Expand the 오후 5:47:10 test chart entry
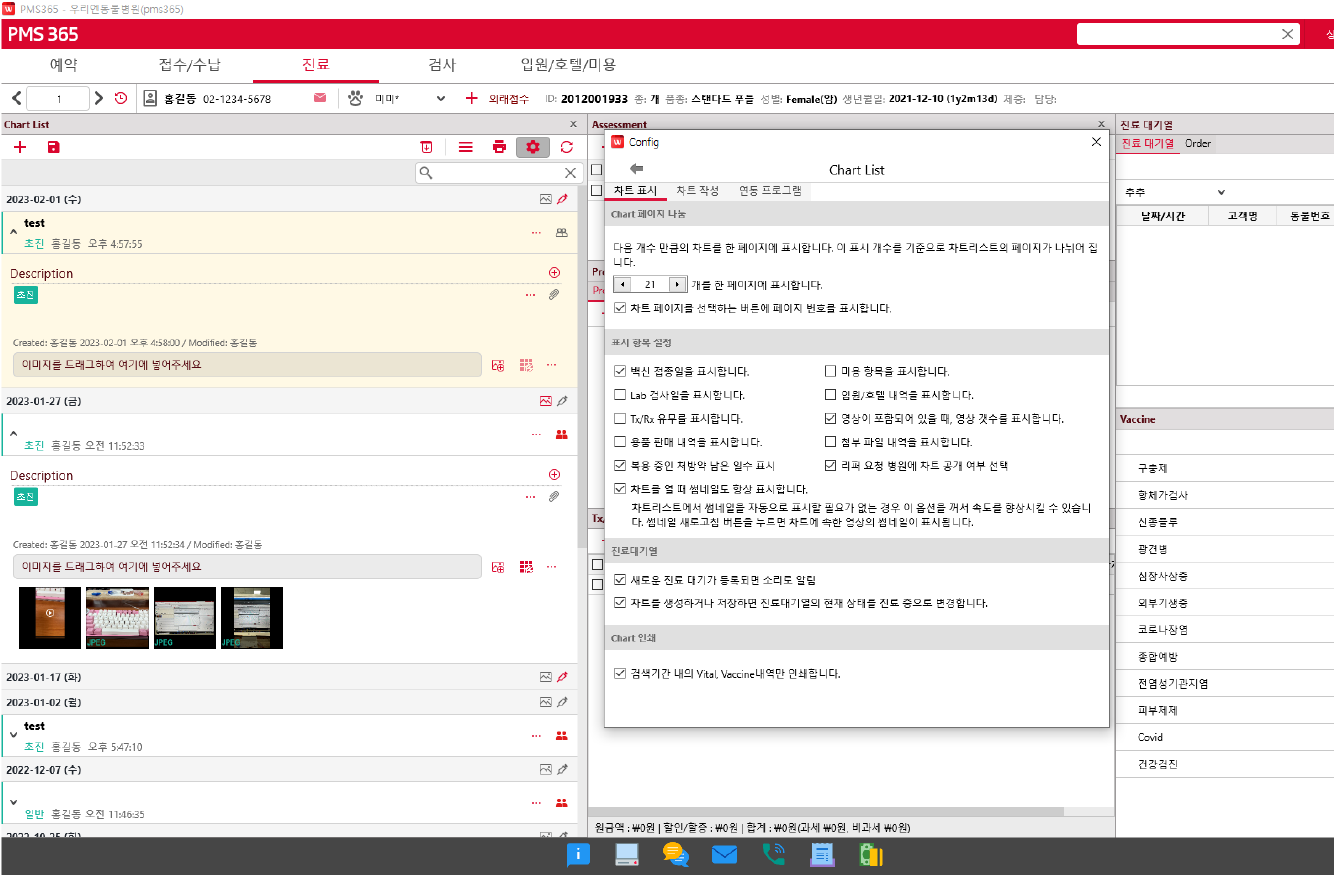1334x875 pixels. (14, 735)
